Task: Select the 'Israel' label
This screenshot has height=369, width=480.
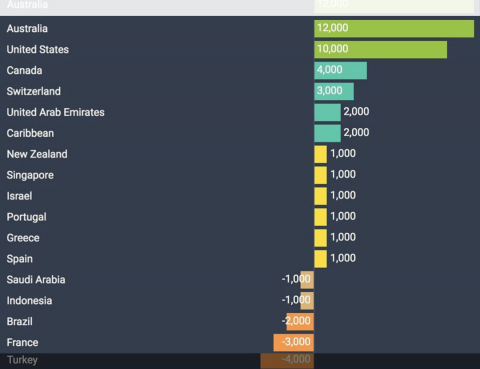Action: [19, 196]
